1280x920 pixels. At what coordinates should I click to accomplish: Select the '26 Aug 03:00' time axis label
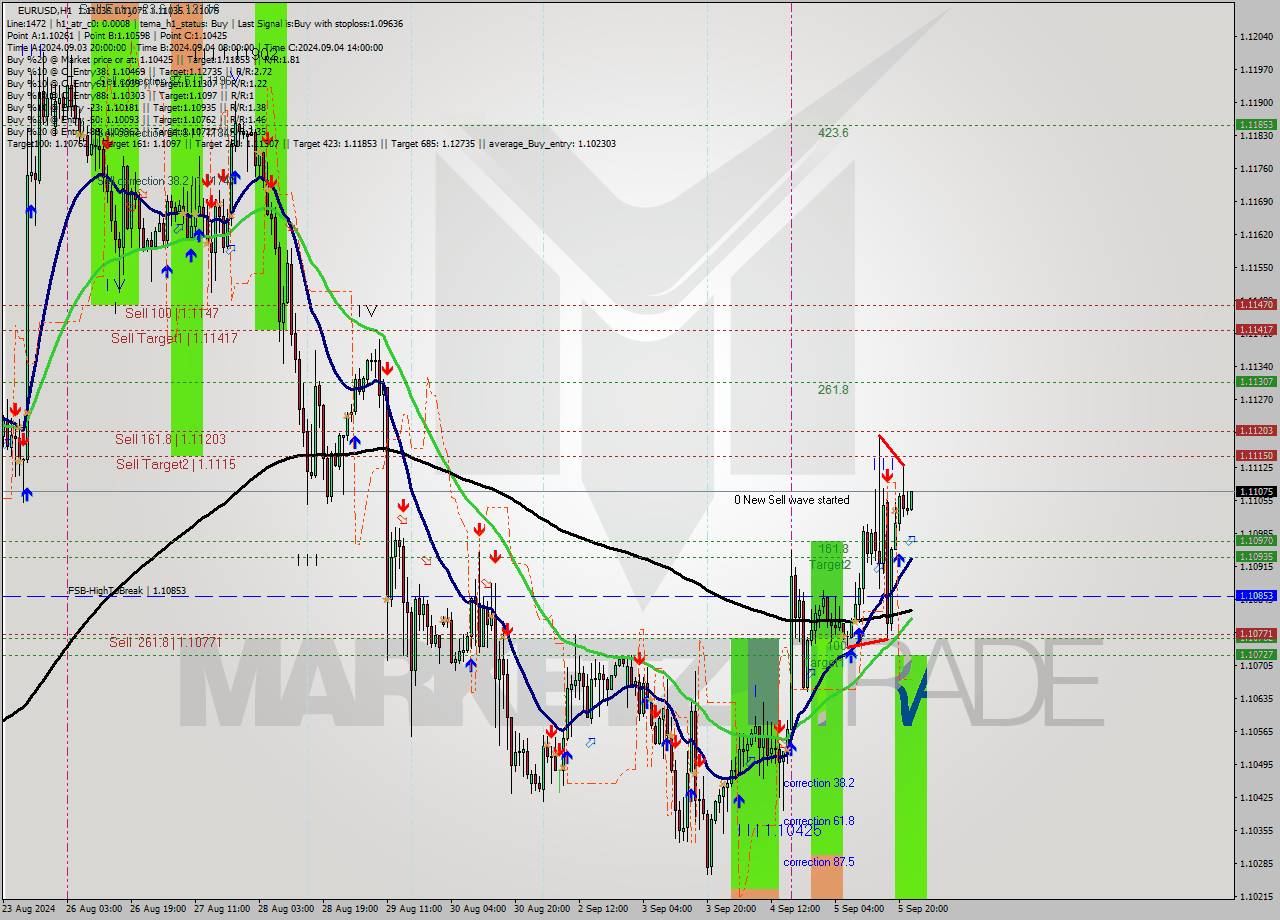[x=93, y=909]
